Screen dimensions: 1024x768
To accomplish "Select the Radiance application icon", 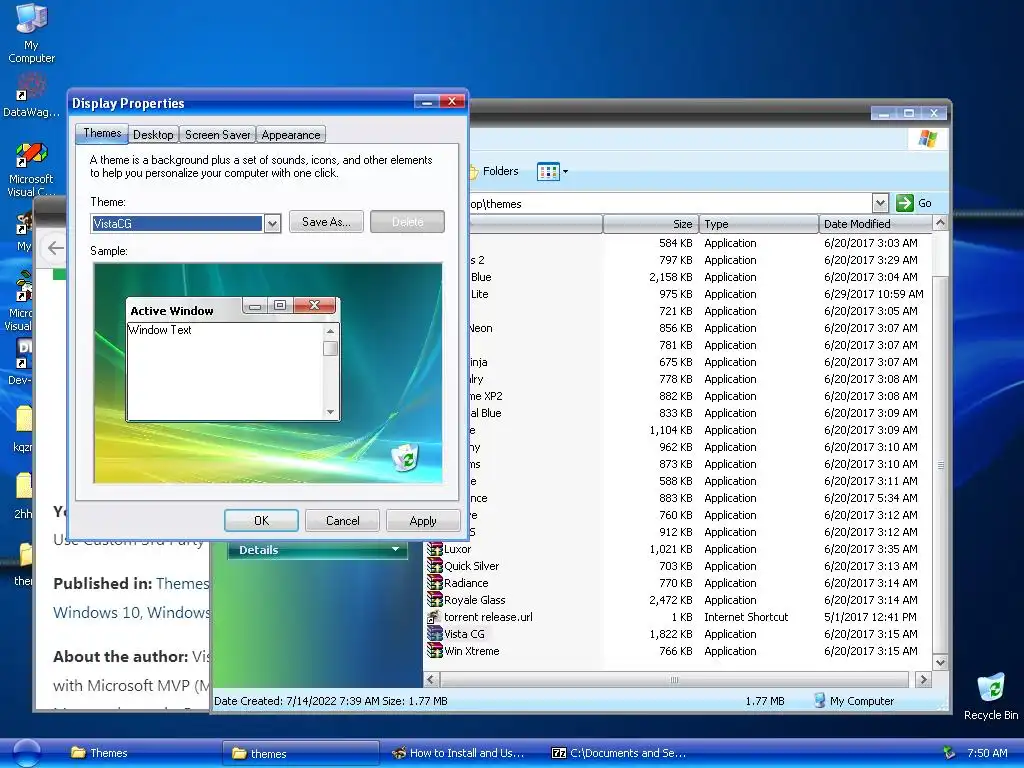I will pyautogui.click(x=434, y=583).
